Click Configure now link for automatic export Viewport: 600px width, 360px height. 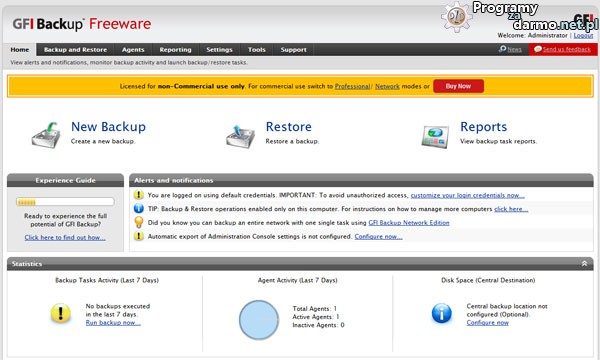pyautogui.click(x=378, y=236)
